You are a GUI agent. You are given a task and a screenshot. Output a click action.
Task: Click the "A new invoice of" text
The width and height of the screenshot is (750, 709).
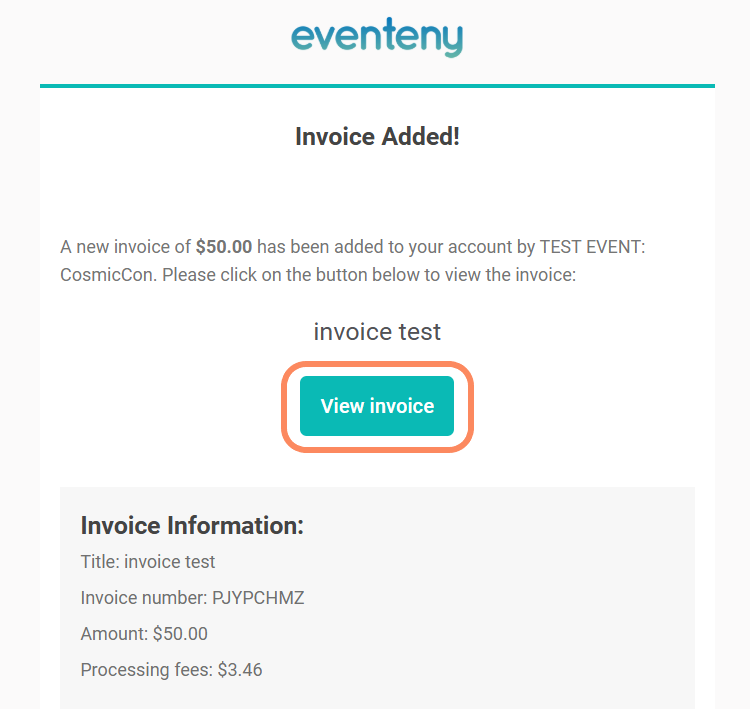[126, 247]
